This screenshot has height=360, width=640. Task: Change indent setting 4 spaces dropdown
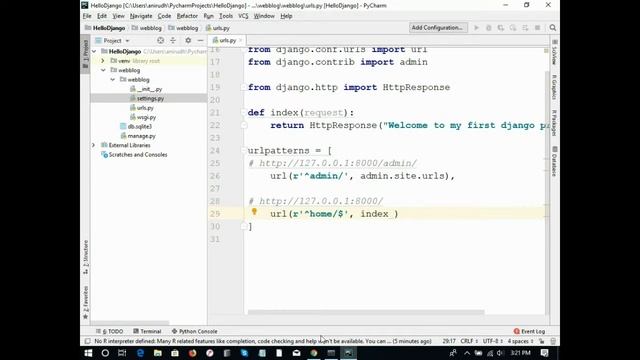coord(520,341)
